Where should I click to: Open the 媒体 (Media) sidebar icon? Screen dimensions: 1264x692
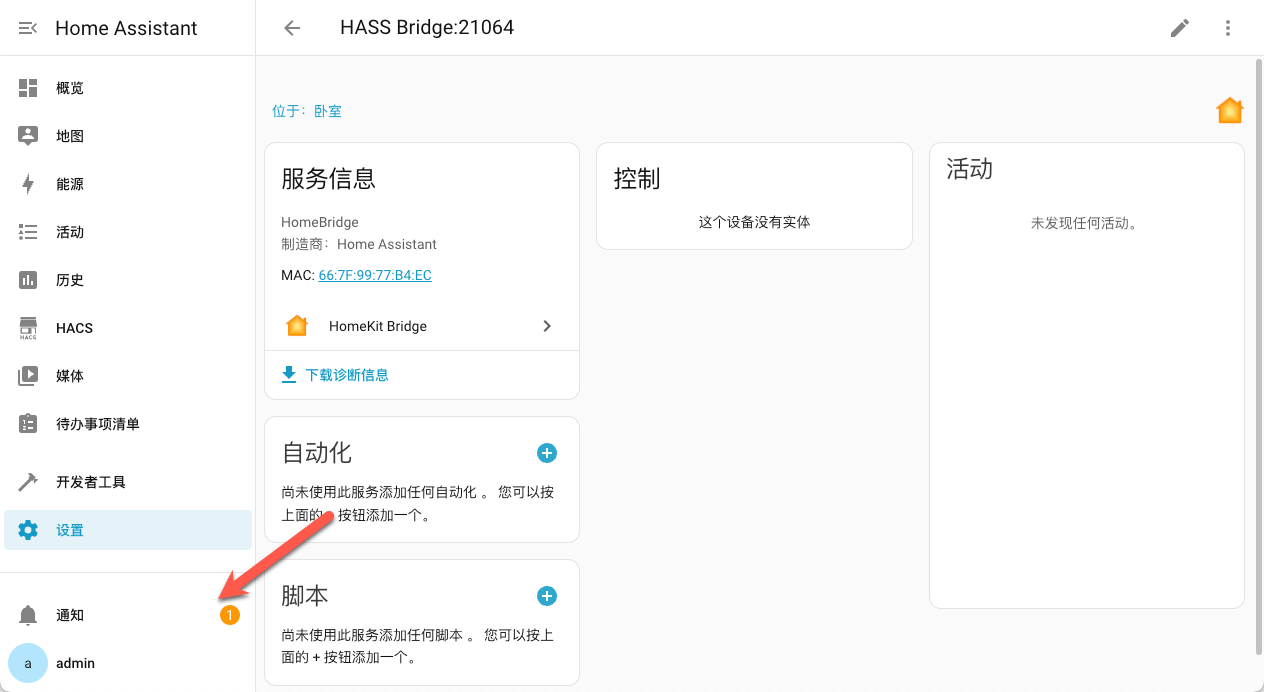[27, 375]
